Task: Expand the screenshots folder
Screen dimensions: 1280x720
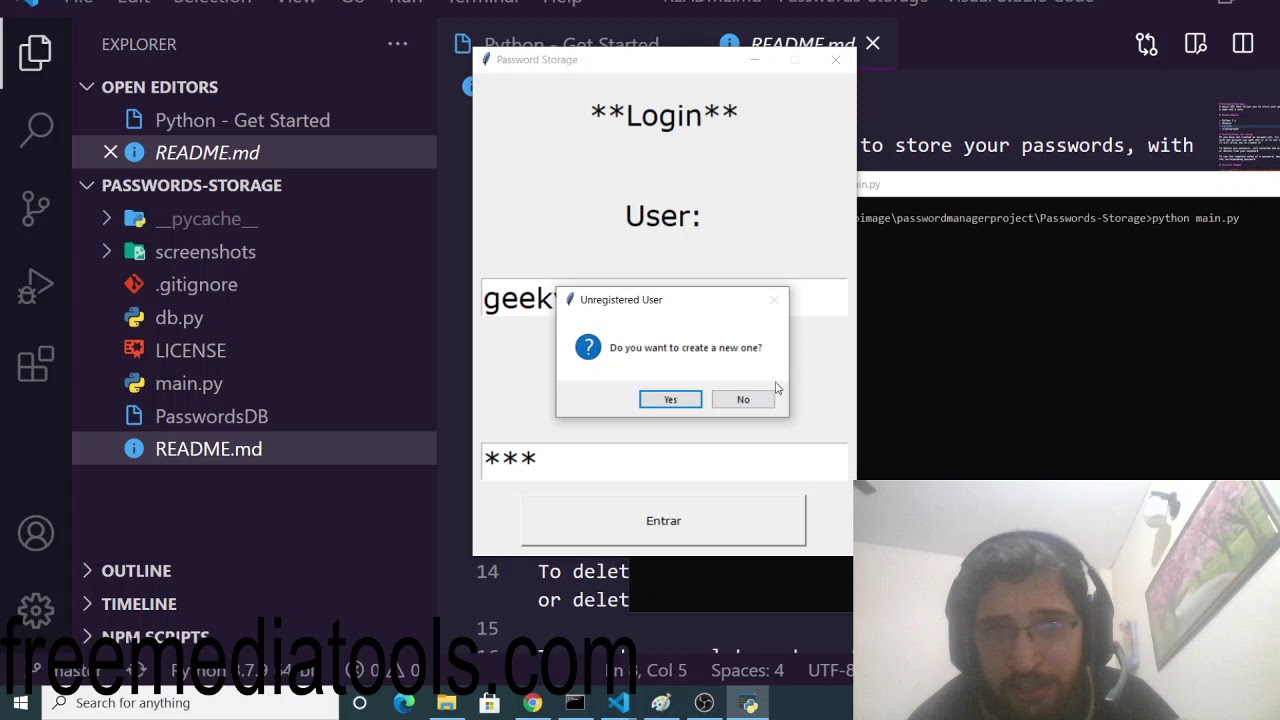Action: click(x=107, y=251)
